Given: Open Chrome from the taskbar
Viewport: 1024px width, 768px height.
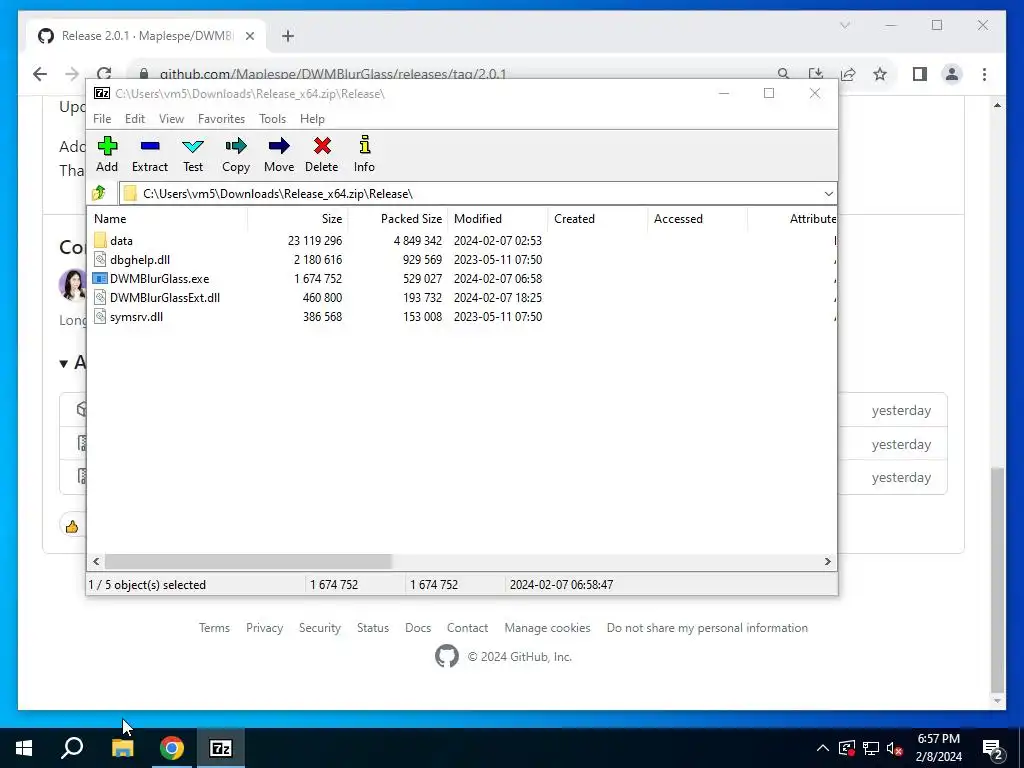Looking at the screenshot, I should [x=172, y=748].
